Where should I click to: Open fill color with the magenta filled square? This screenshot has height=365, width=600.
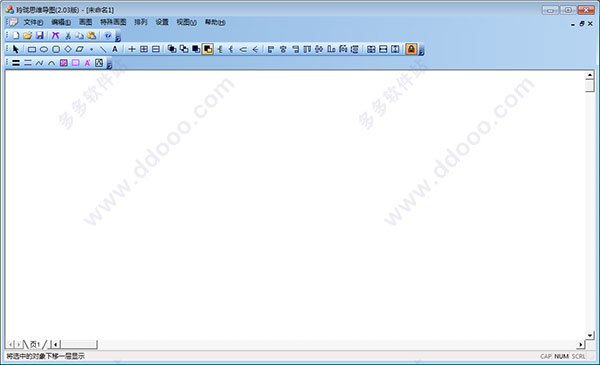point(64,63)
